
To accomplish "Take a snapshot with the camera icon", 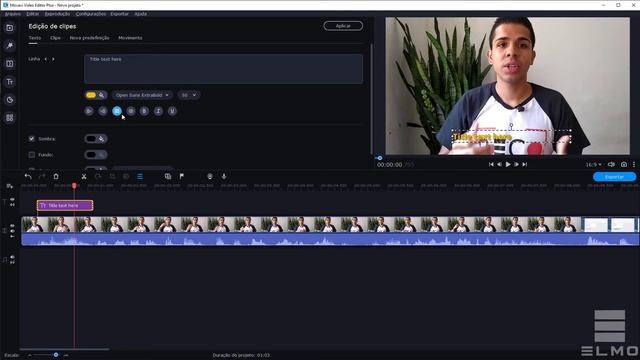I will [624, 164].
